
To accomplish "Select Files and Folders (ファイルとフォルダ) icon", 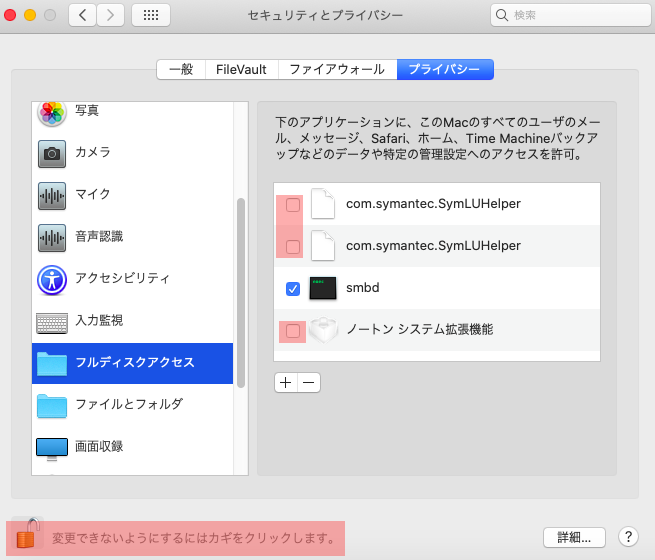I will tap(52, 405).
